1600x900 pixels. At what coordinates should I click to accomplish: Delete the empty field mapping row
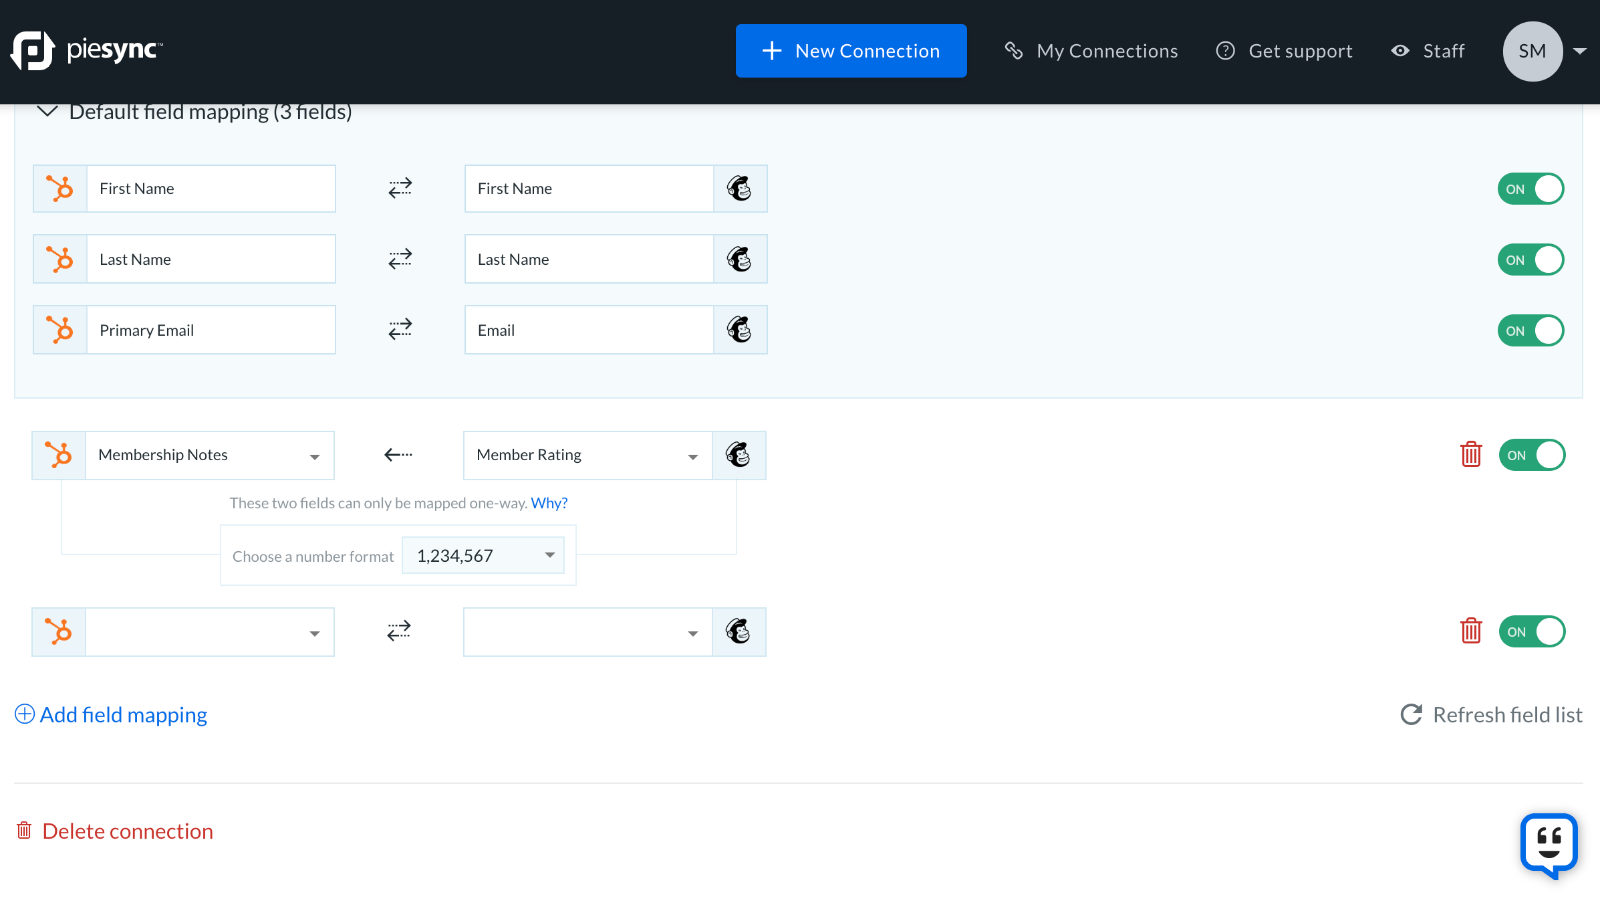(1471, 631)
